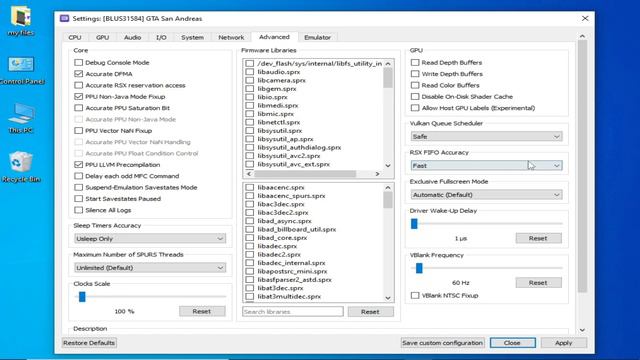
Task: Go to the System tab
Action: tap(192, 37)
